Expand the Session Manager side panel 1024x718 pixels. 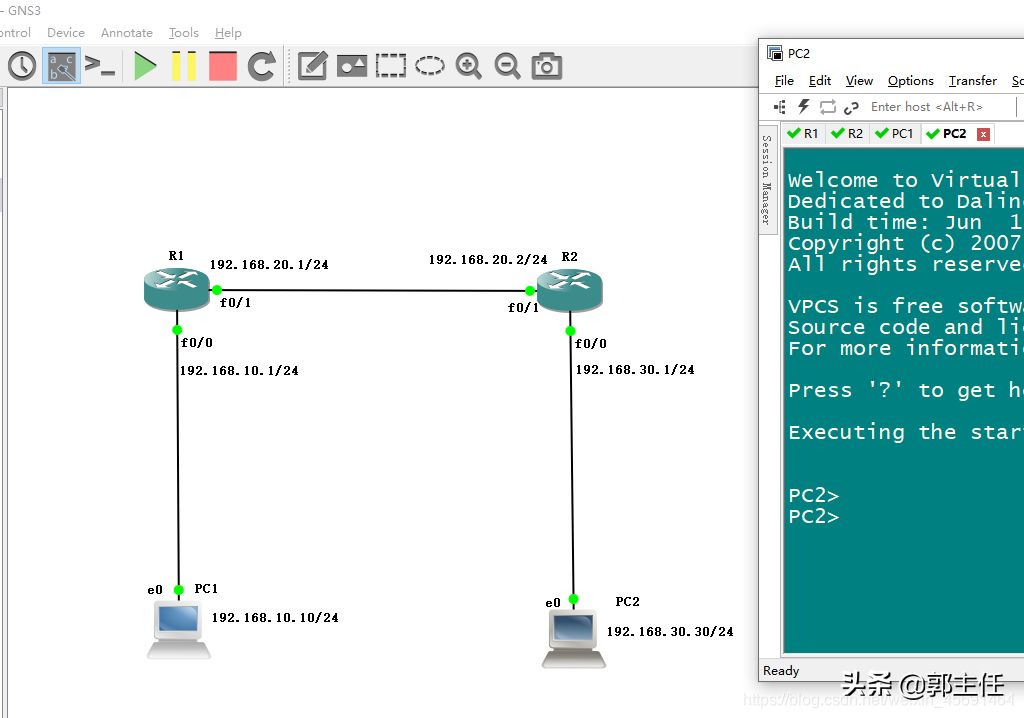(x=767, y=180)
